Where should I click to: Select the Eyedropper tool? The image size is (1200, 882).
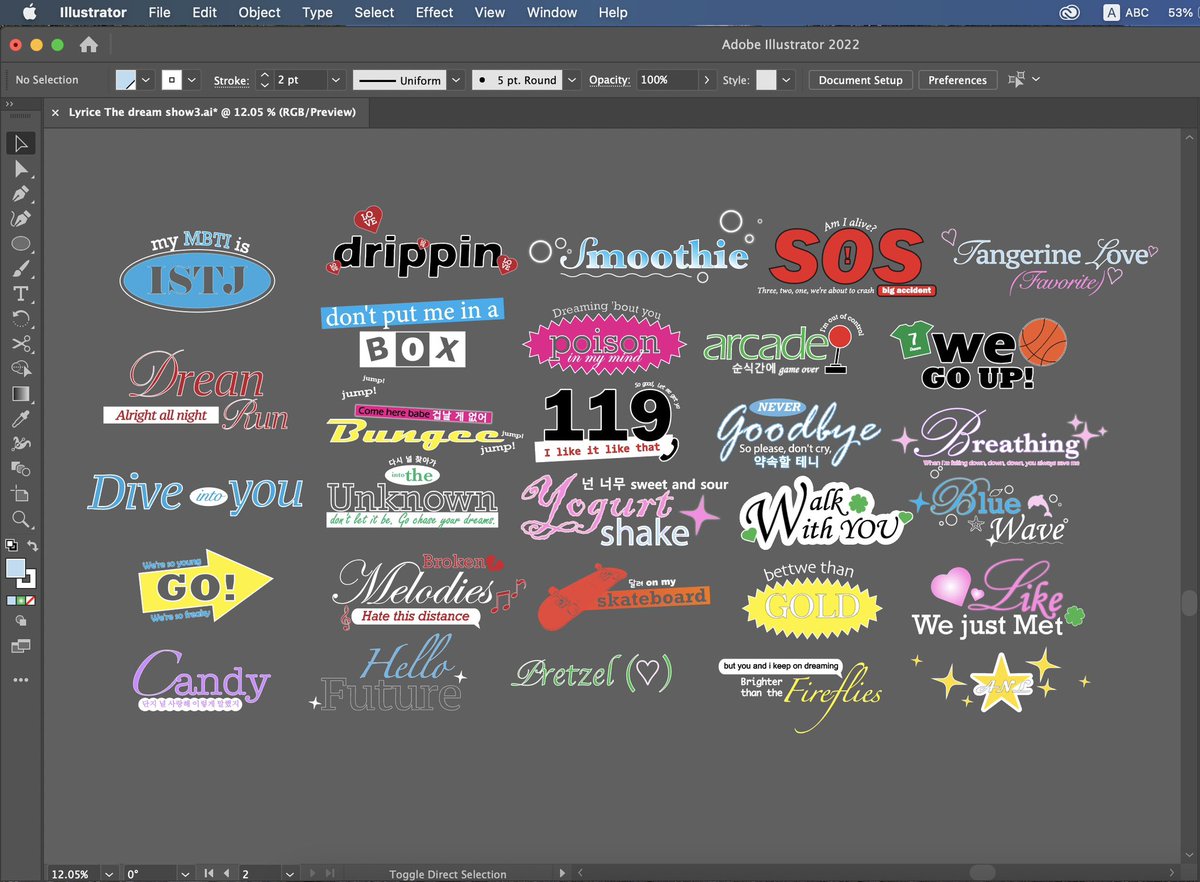(21, 419)
